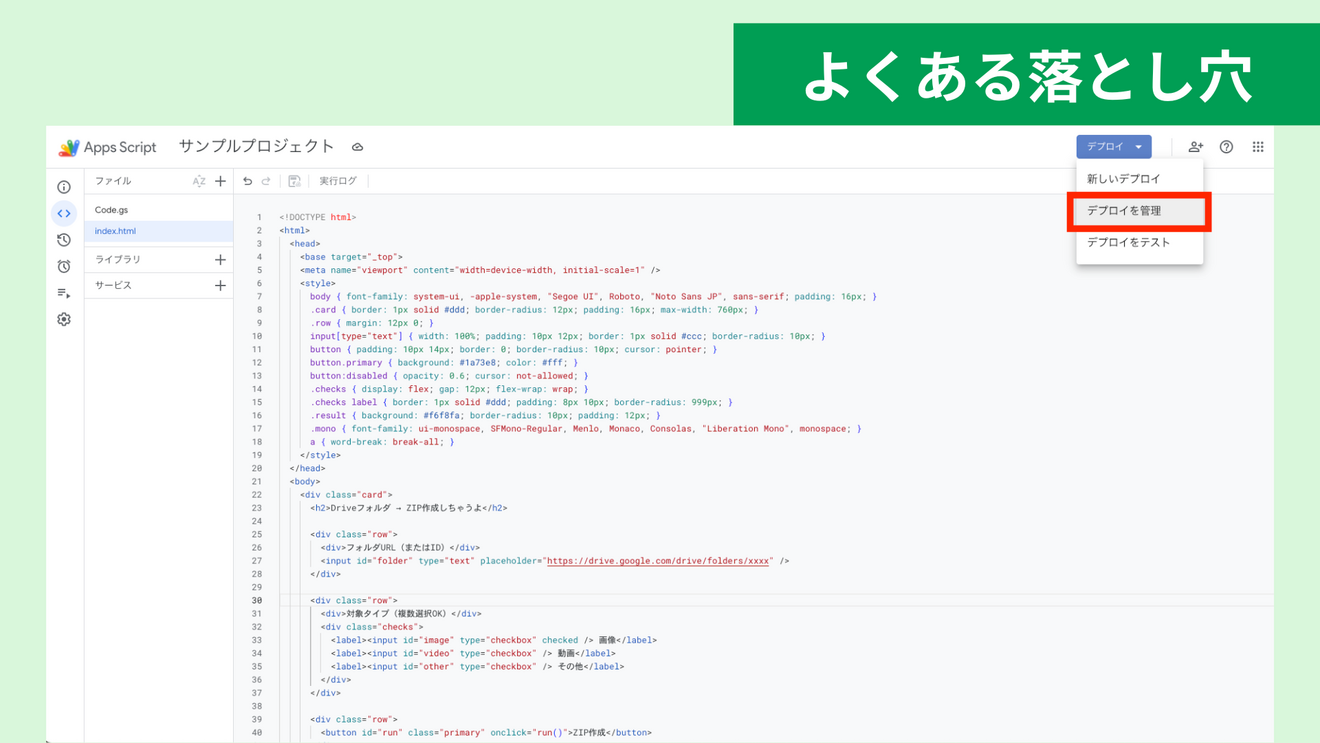1320x743 pixels.
Task: Open the デプロイ dropdown button
Action: (x=1114, y=147)
